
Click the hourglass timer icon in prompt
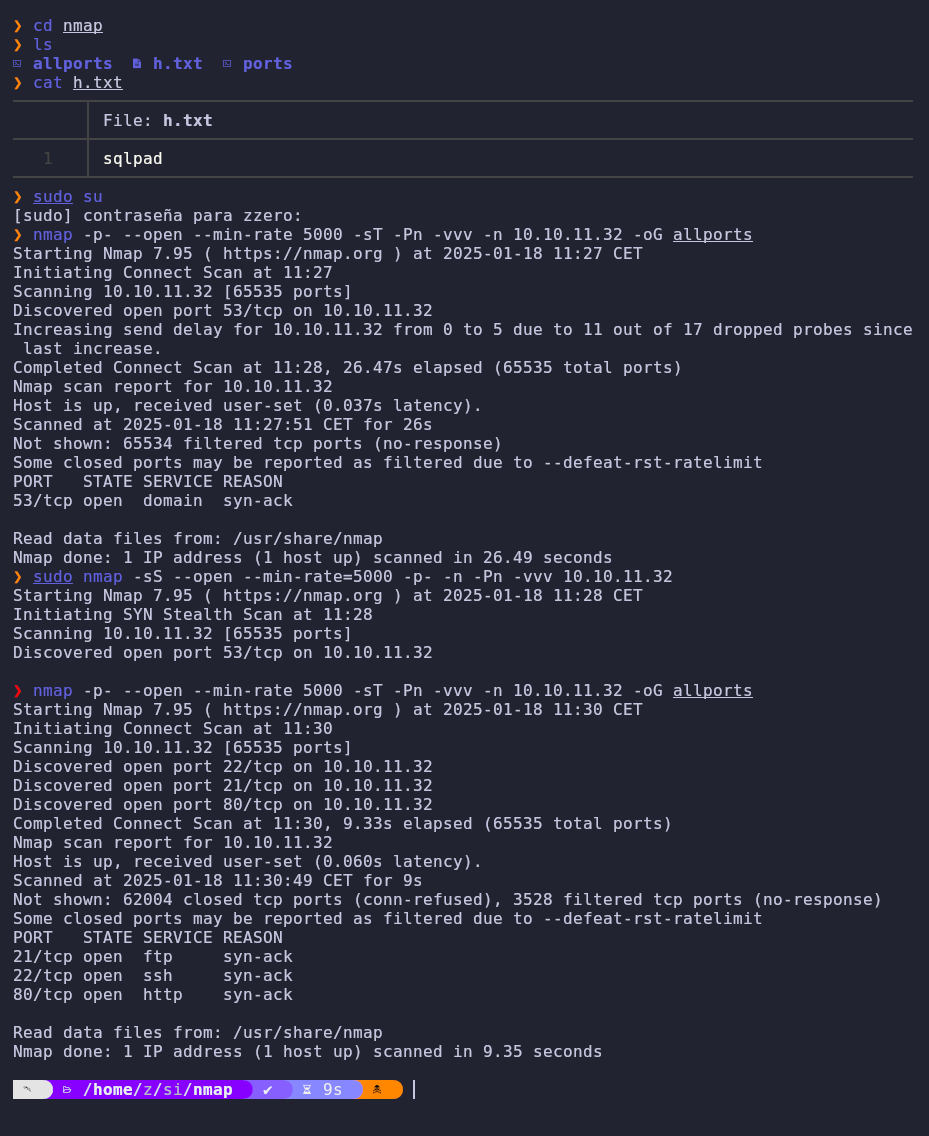(307, 1090)
